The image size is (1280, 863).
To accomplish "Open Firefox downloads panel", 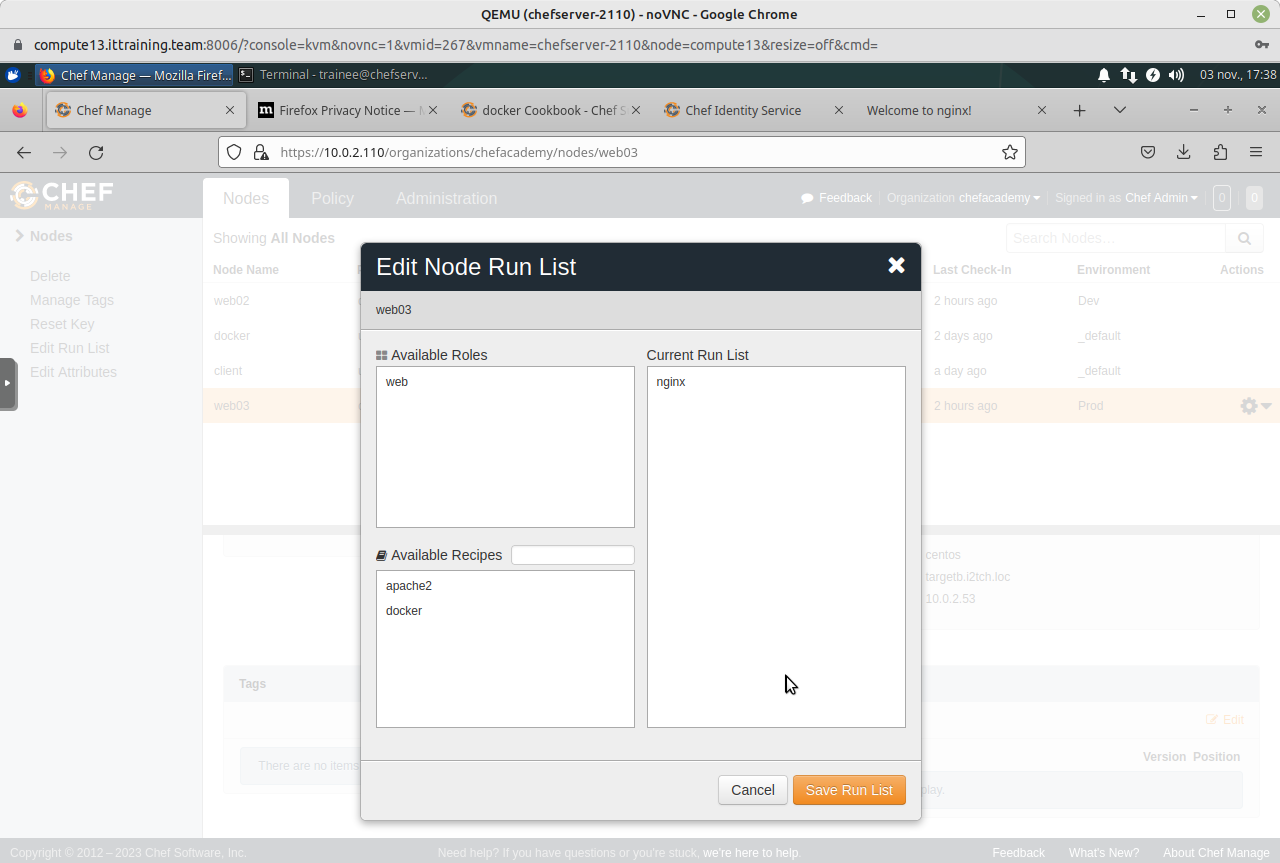I will (x=1184, y=152).
